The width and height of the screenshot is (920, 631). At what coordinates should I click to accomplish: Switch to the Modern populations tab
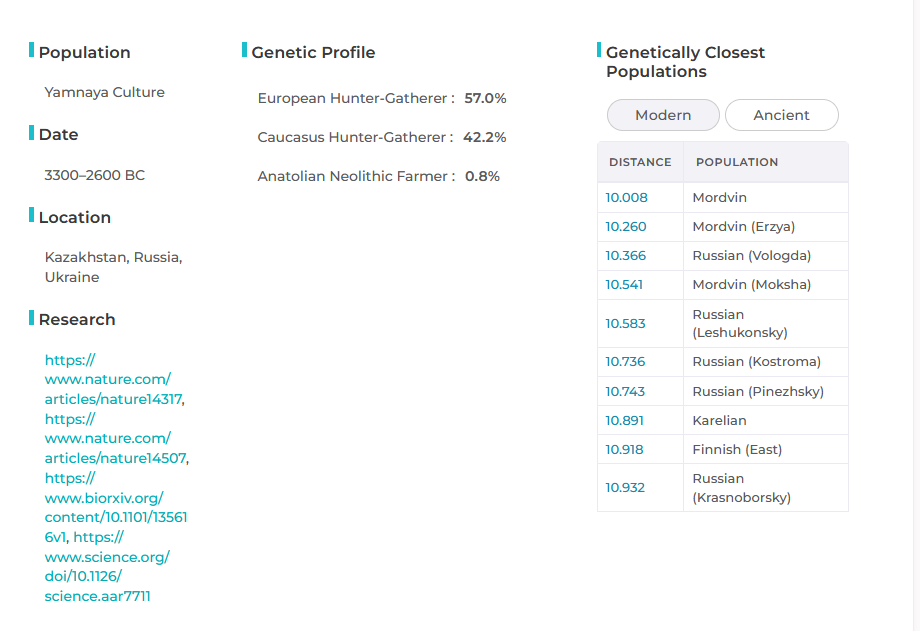click(x=663, y=115)
